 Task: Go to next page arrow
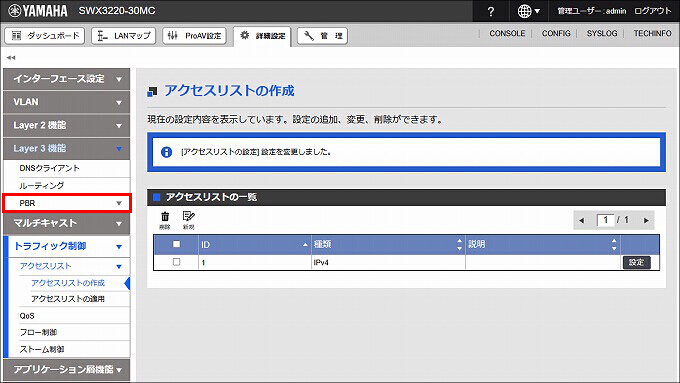pos(646,220)
